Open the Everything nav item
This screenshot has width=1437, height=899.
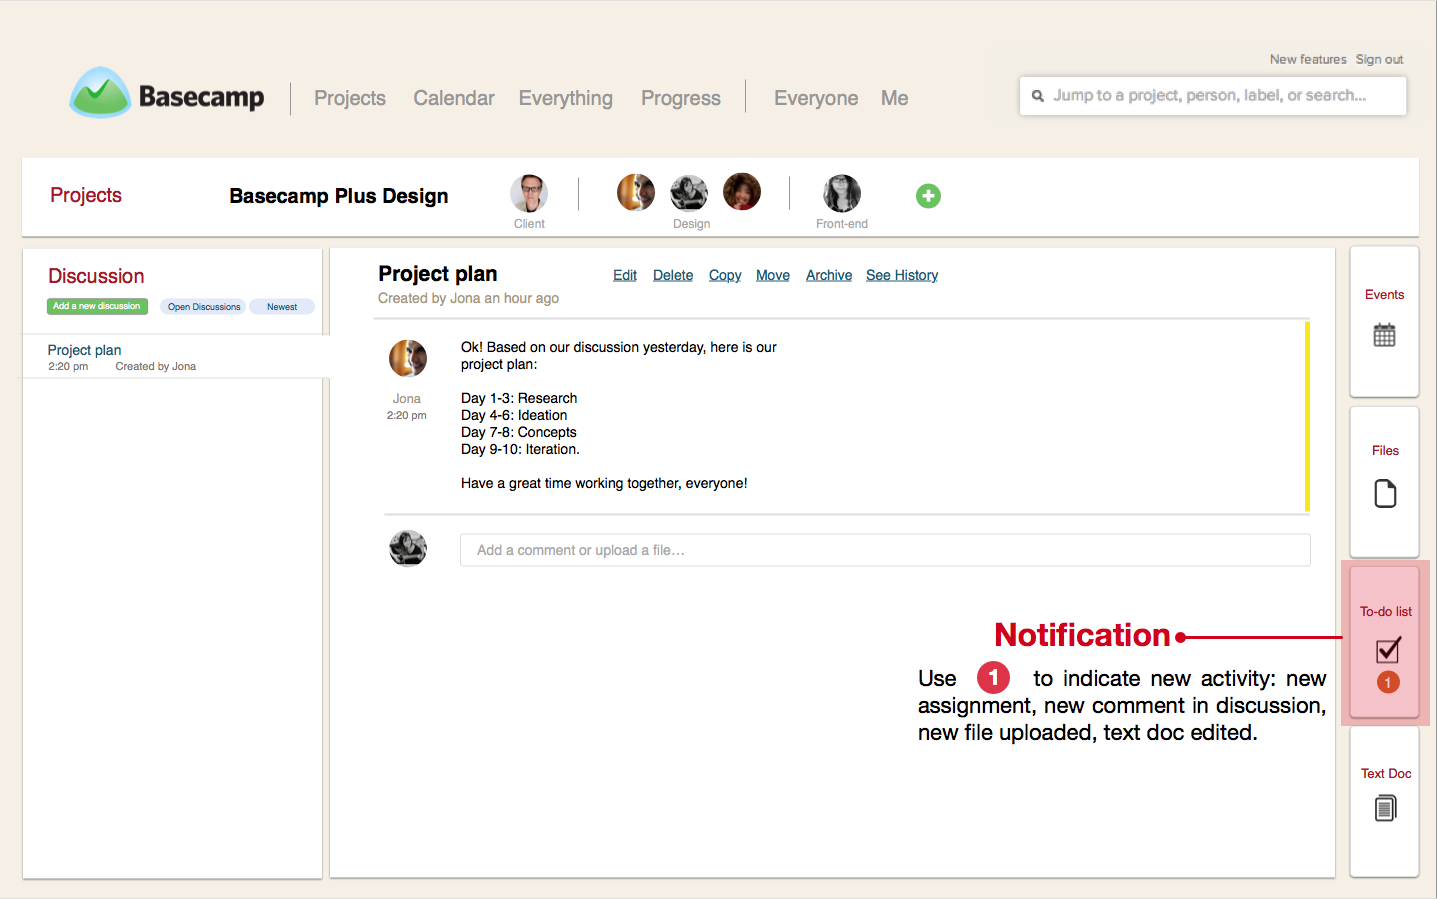566,98
